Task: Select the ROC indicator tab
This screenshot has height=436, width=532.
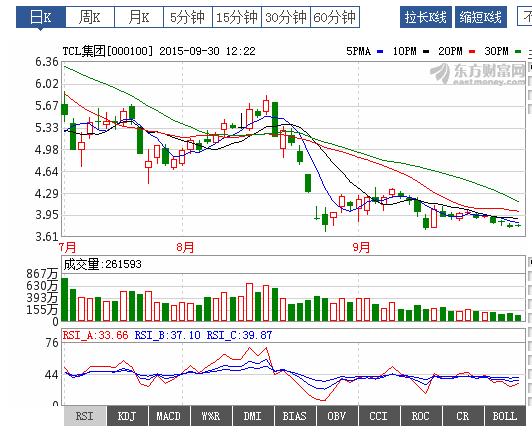Action: tap(421, 416)
